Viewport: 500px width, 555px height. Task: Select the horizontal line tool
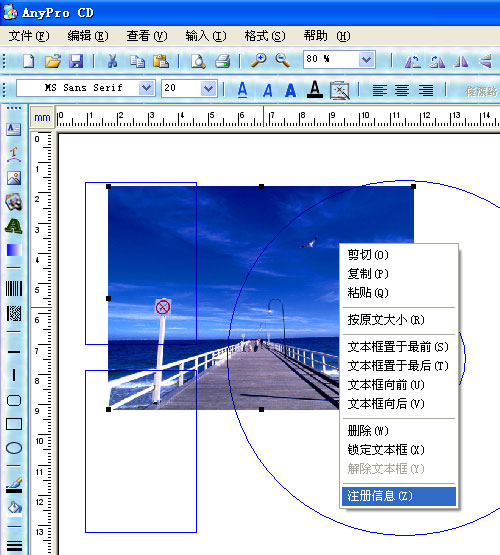[14, 352]
